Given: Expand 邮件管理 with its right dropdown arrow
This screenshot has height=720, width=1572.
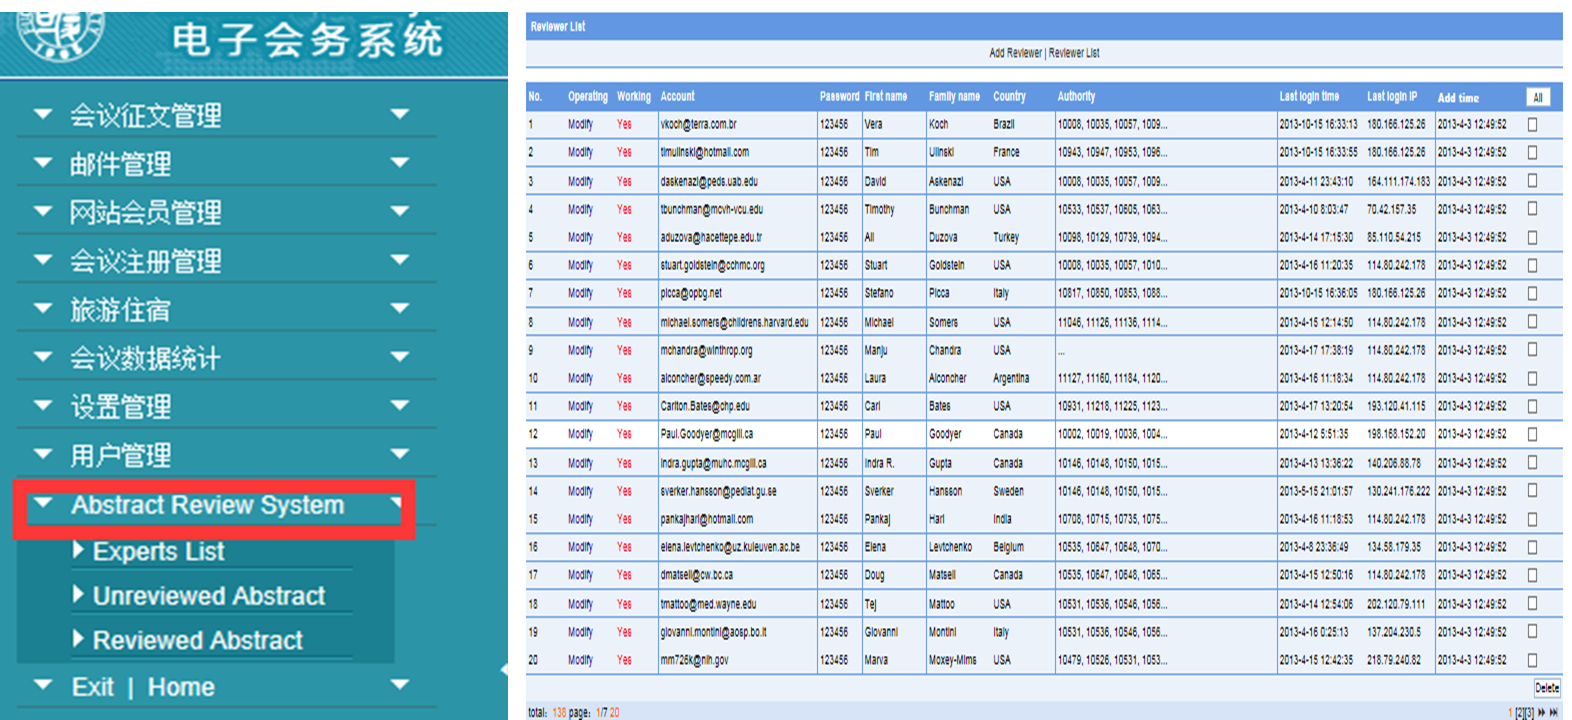Looking at the screenshot, I should tap(400, 162).
